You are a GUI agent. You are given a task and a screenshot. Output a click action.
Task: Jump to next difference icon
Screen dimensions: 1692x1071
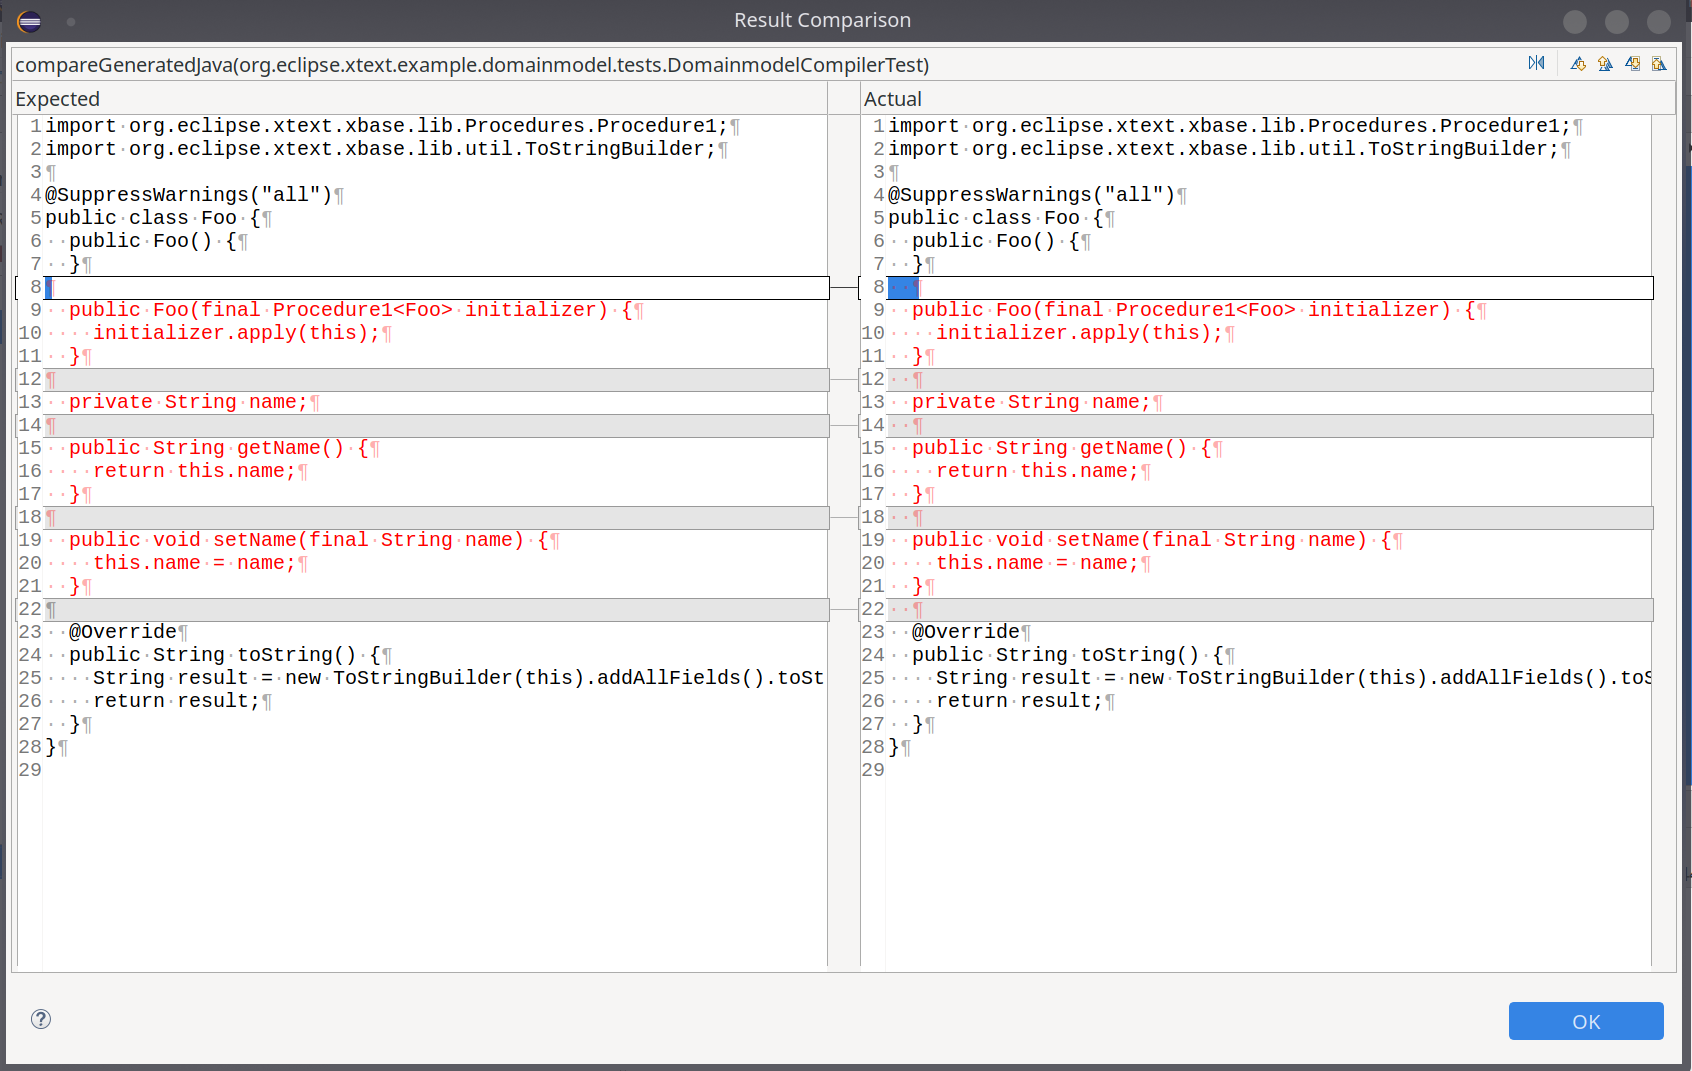pyautogui.click(x=1578, y=63)
